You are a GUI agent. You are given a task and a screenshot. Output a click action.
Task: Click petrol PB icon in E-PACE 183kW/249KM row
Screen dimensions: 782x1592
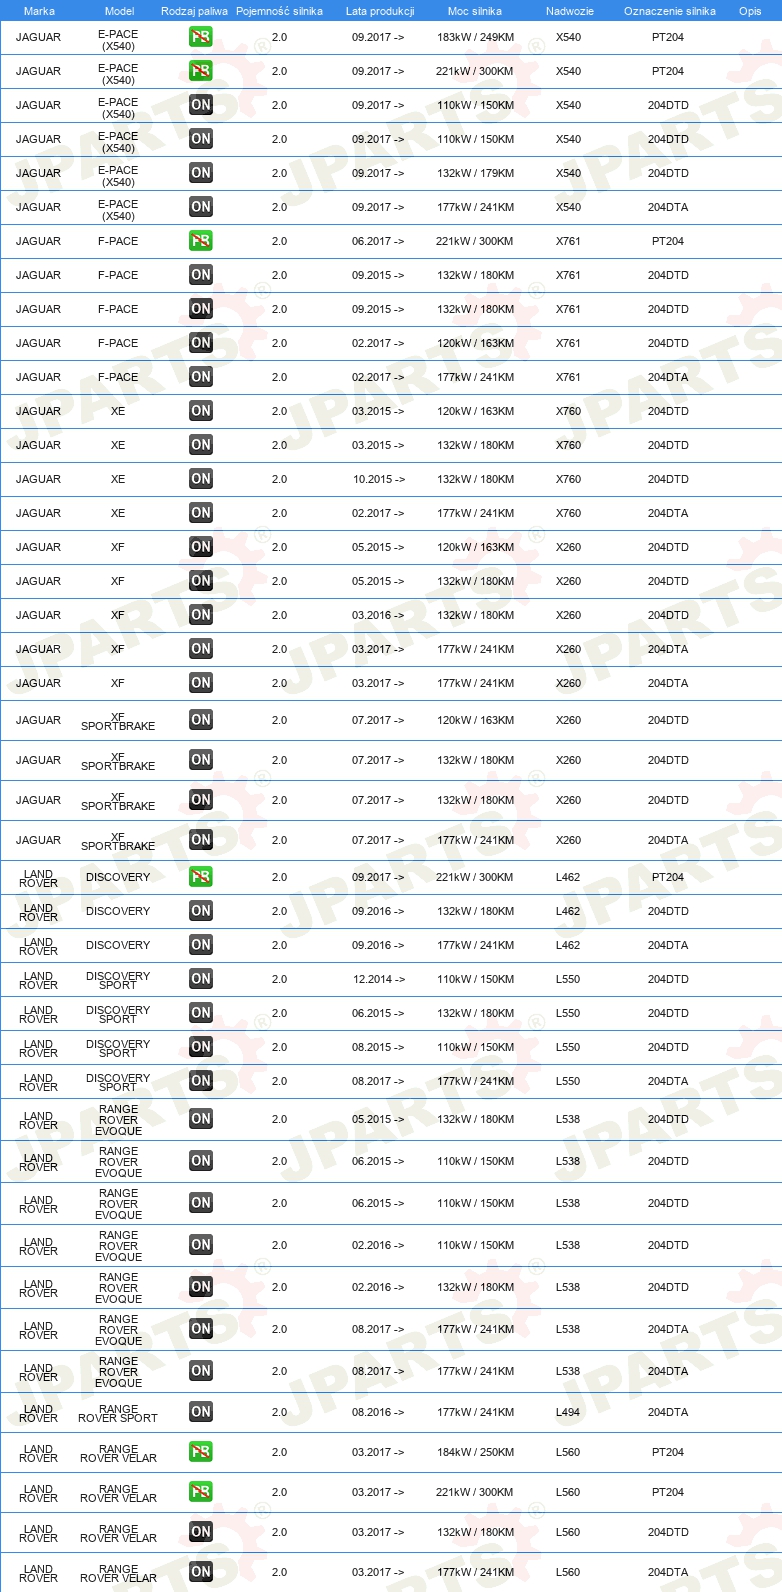[x=201, y=37]
